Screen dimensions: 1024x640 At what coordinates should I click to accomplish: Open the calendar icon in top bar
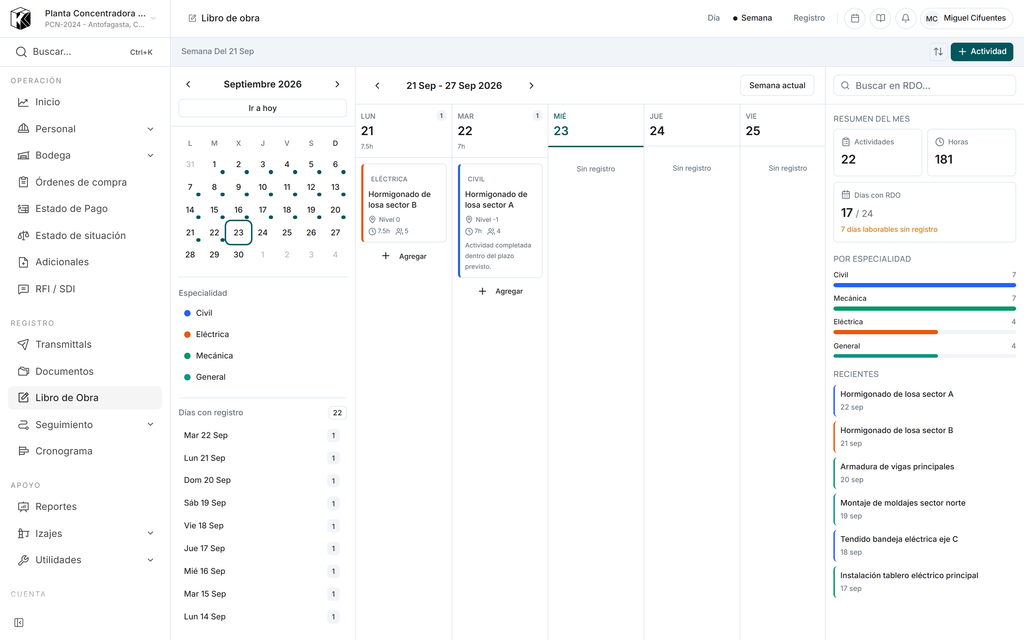click(854, 18)
